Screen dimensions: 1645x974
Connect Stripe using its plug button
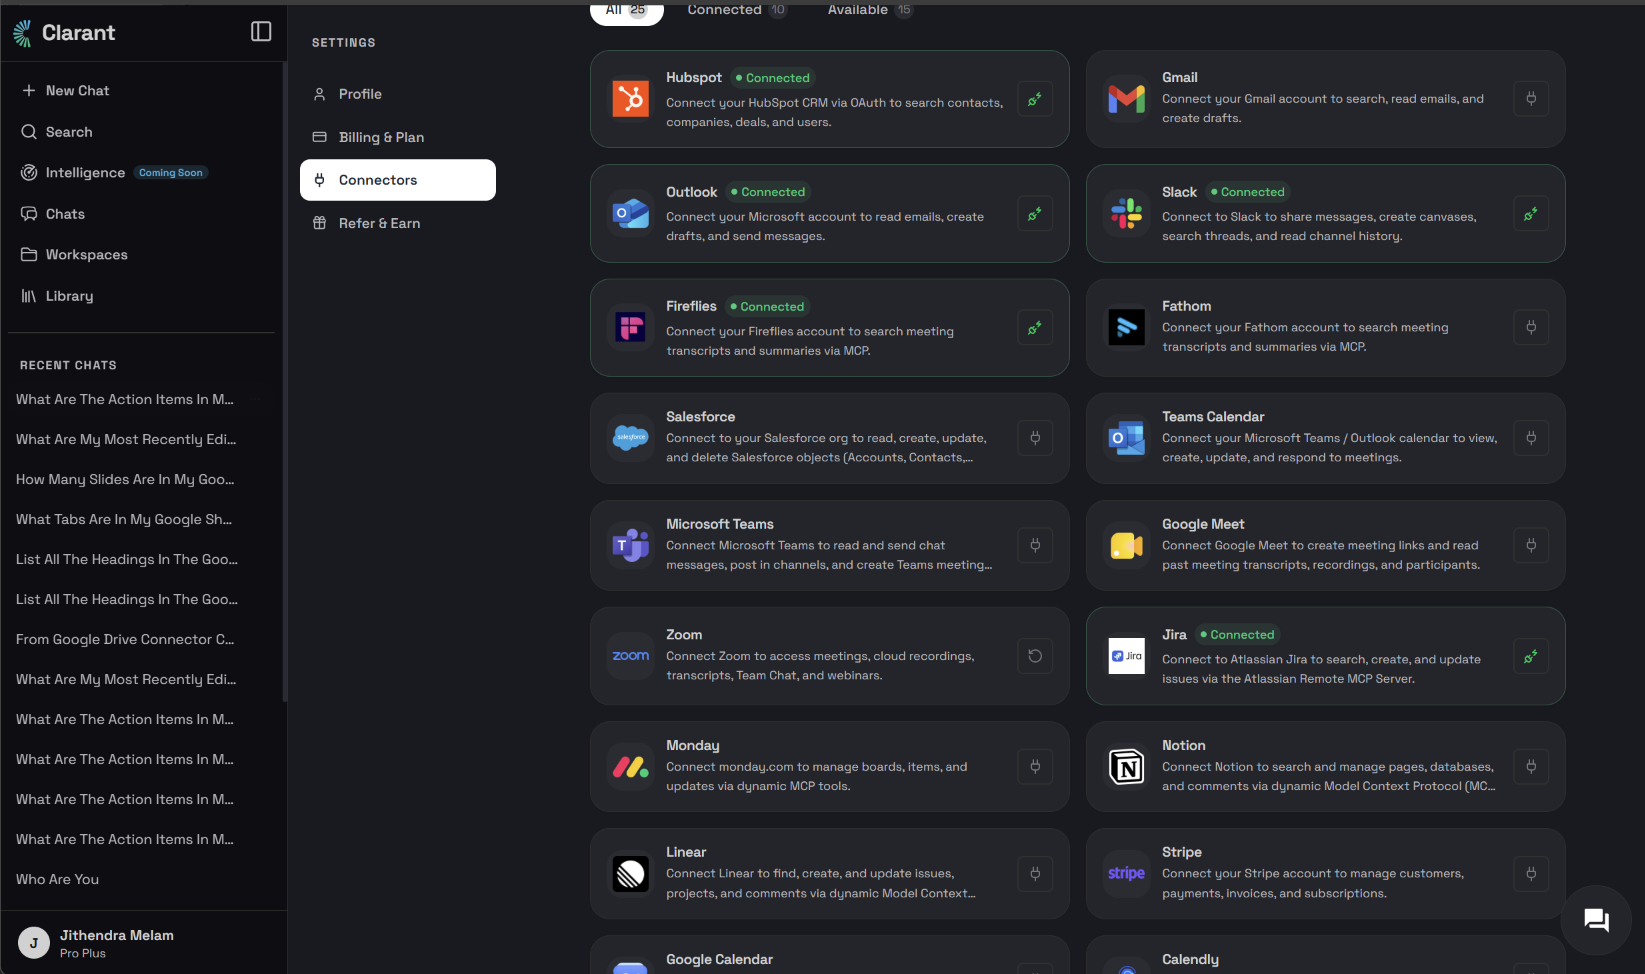pos(1531,874)
